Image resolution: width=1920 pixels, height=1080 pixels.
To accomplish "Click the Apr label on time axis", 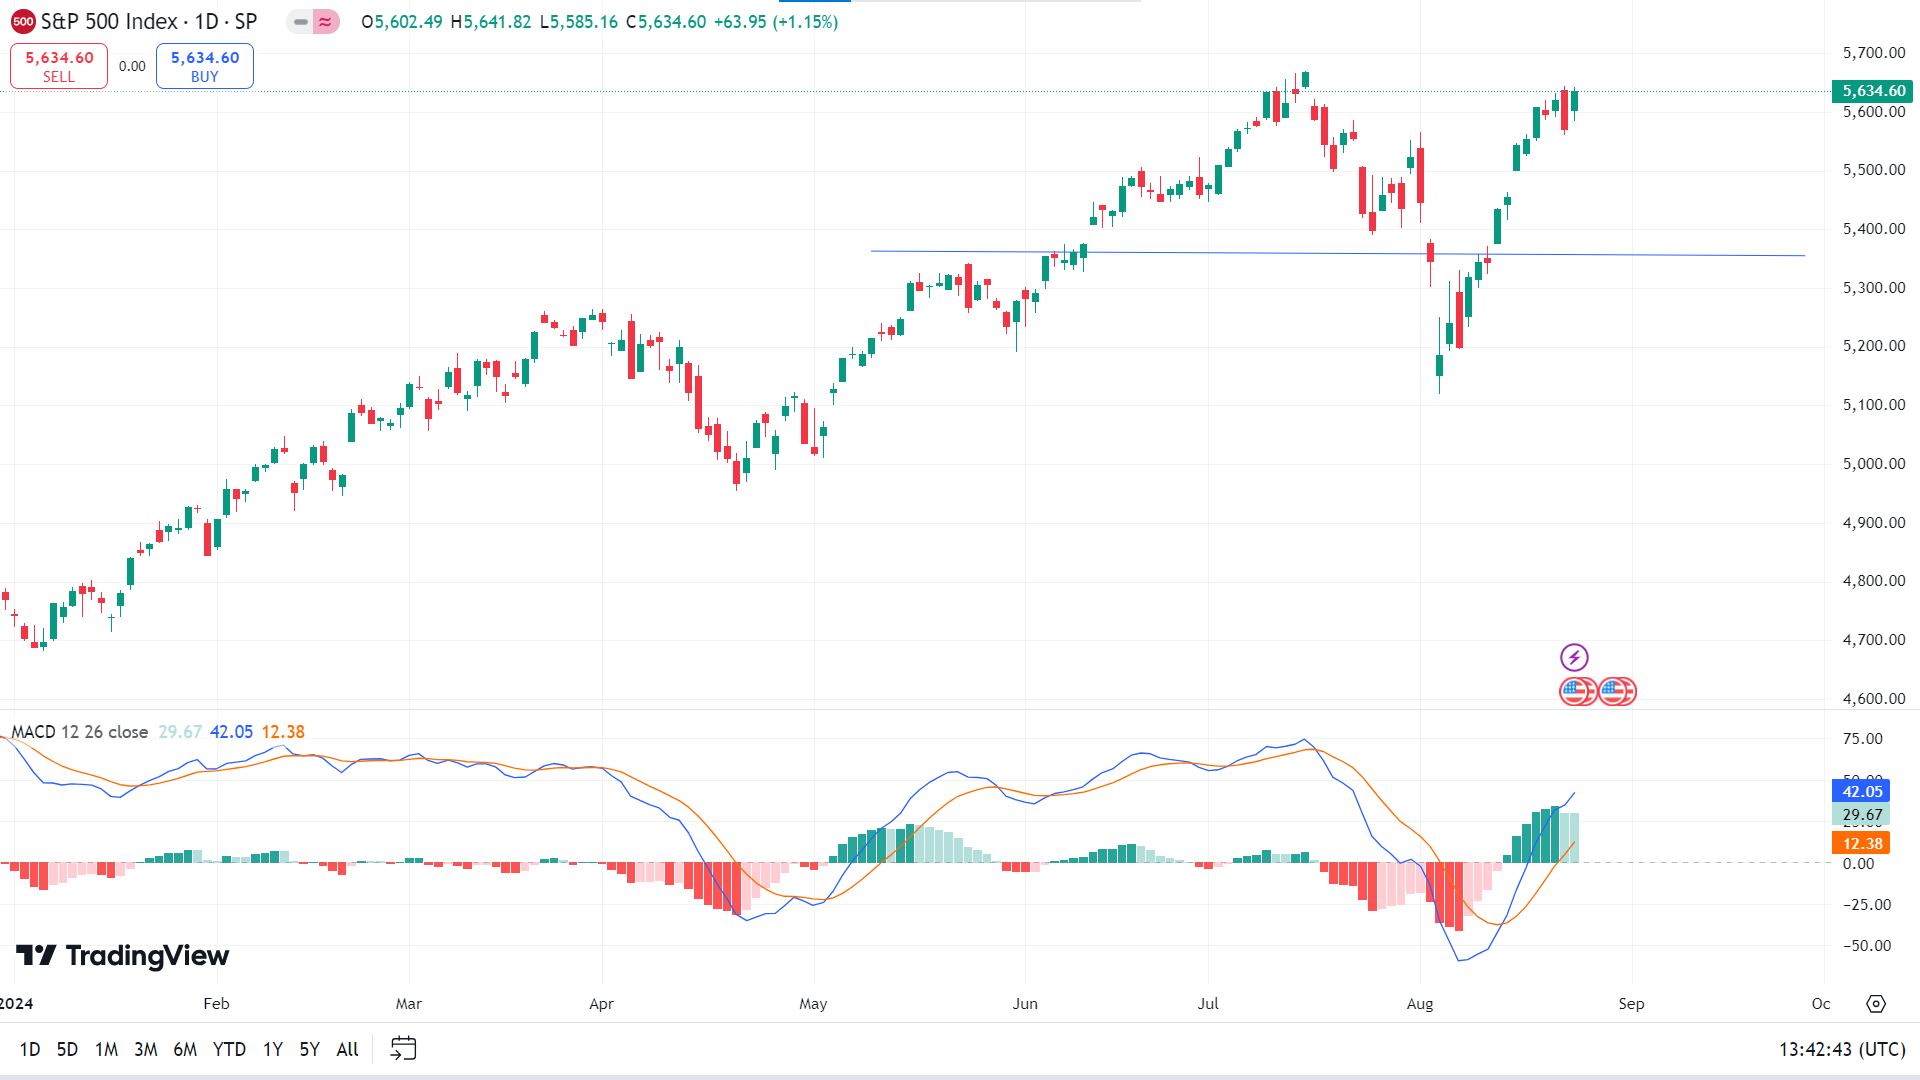I will click(x=601, y=1003).
